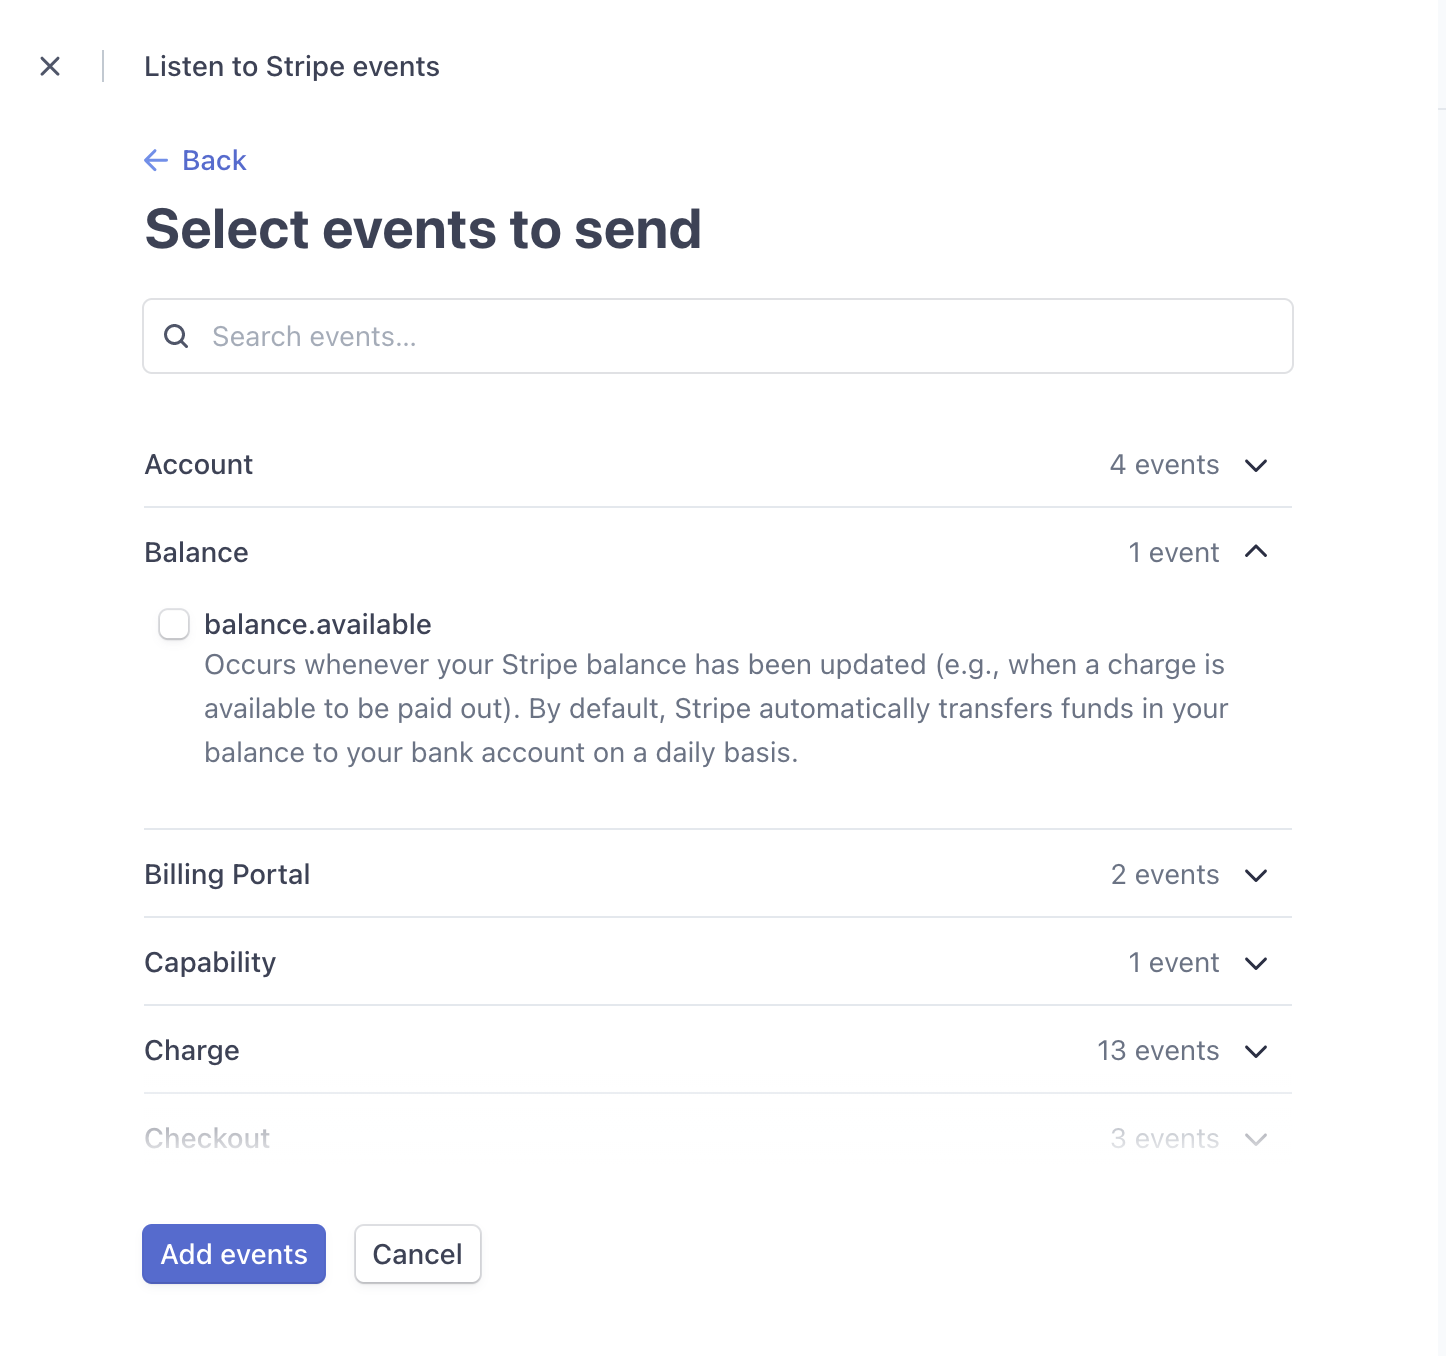This screenshot has width=1446, height=1356.
Task: Select the balance.available event label
Action: pyautogui.click(x=318, y=624)
